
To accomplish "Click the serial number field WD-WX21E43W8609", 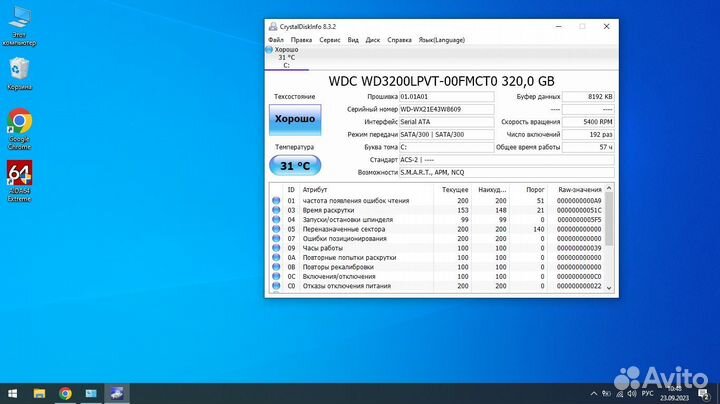I will (447, 109).
